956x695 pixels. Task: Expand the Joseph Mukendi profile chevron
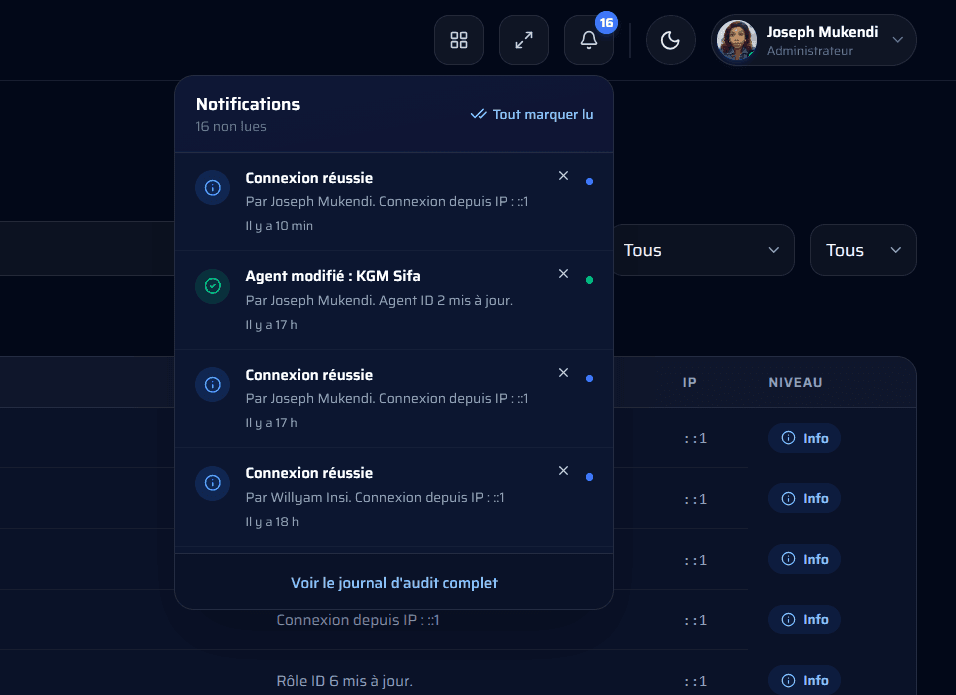897,40
